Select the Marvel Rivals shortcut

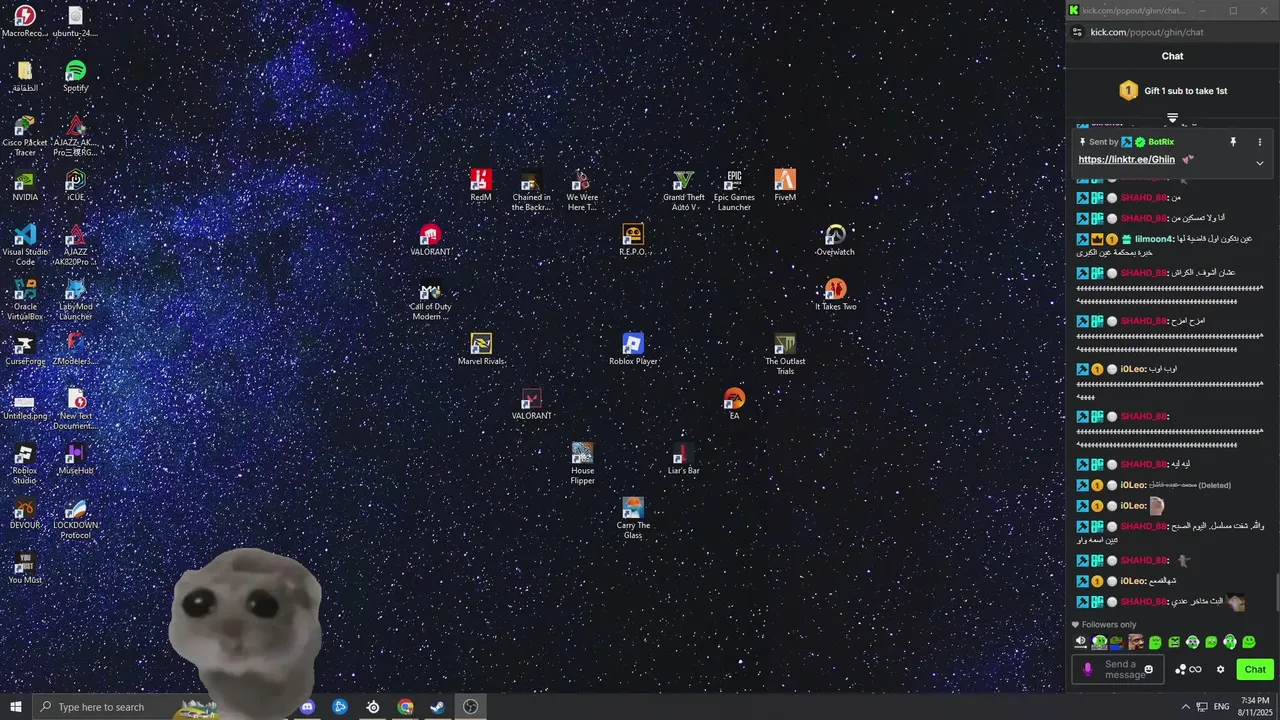coord(481,350)
